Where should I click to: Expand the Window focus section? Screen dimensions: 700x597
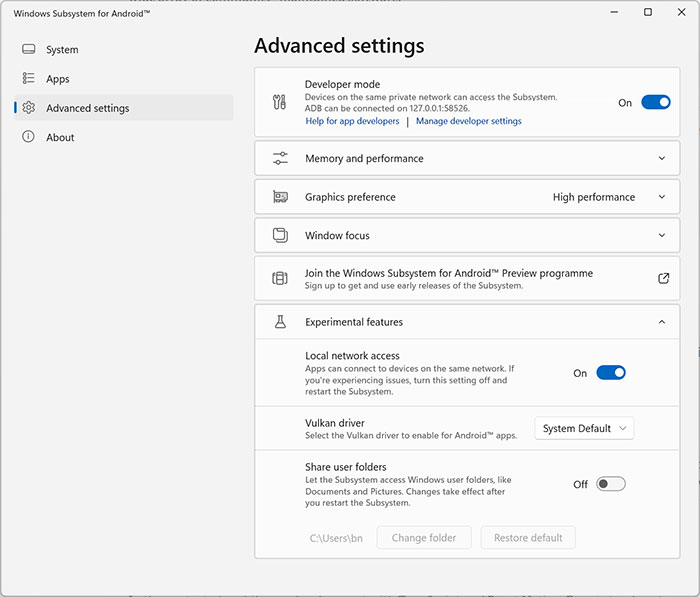[662, 236]
